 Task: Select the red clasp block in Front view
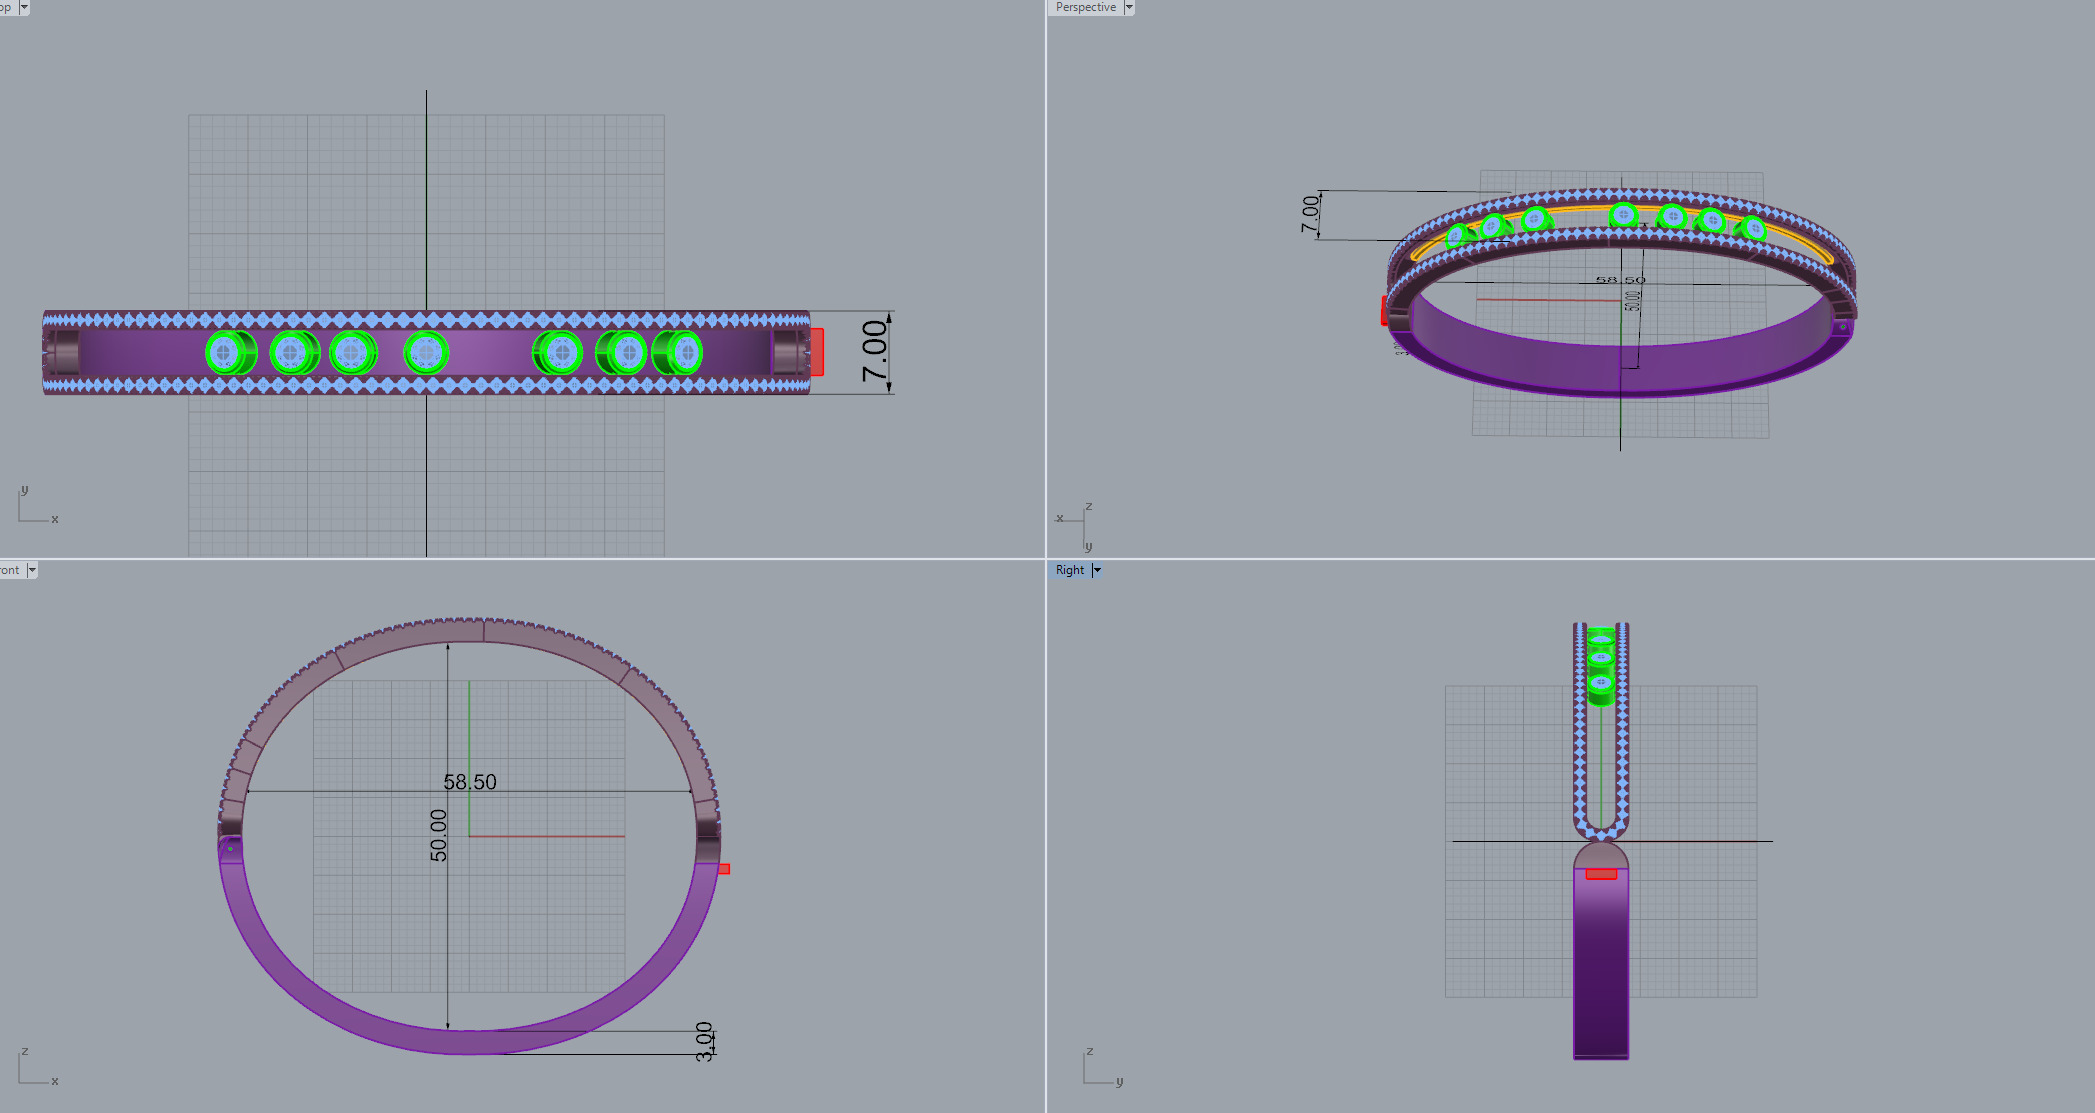click(x=725, y=869)
